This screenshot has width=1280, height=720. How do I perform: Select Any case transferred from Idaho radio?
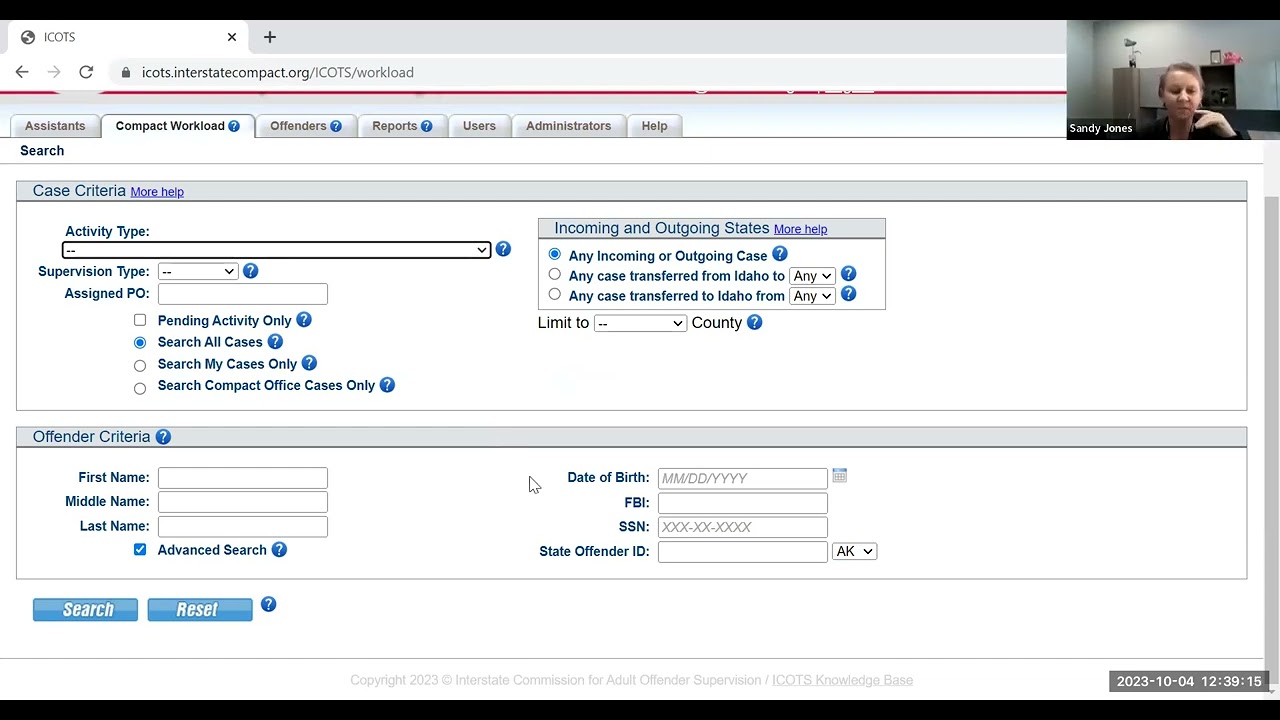[x=555, y=274]
